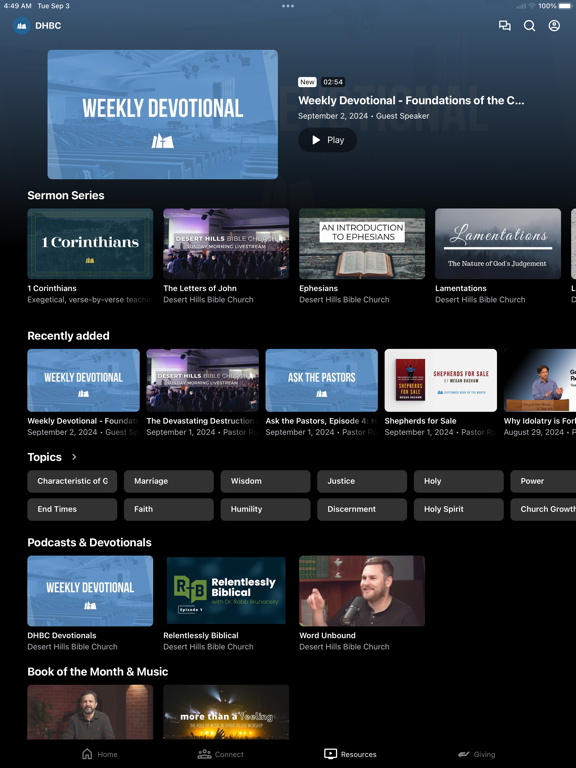The height and width of the screenshot is (768, 576).
Task: Select the End Times topic
Action: [x=72, y=509]
